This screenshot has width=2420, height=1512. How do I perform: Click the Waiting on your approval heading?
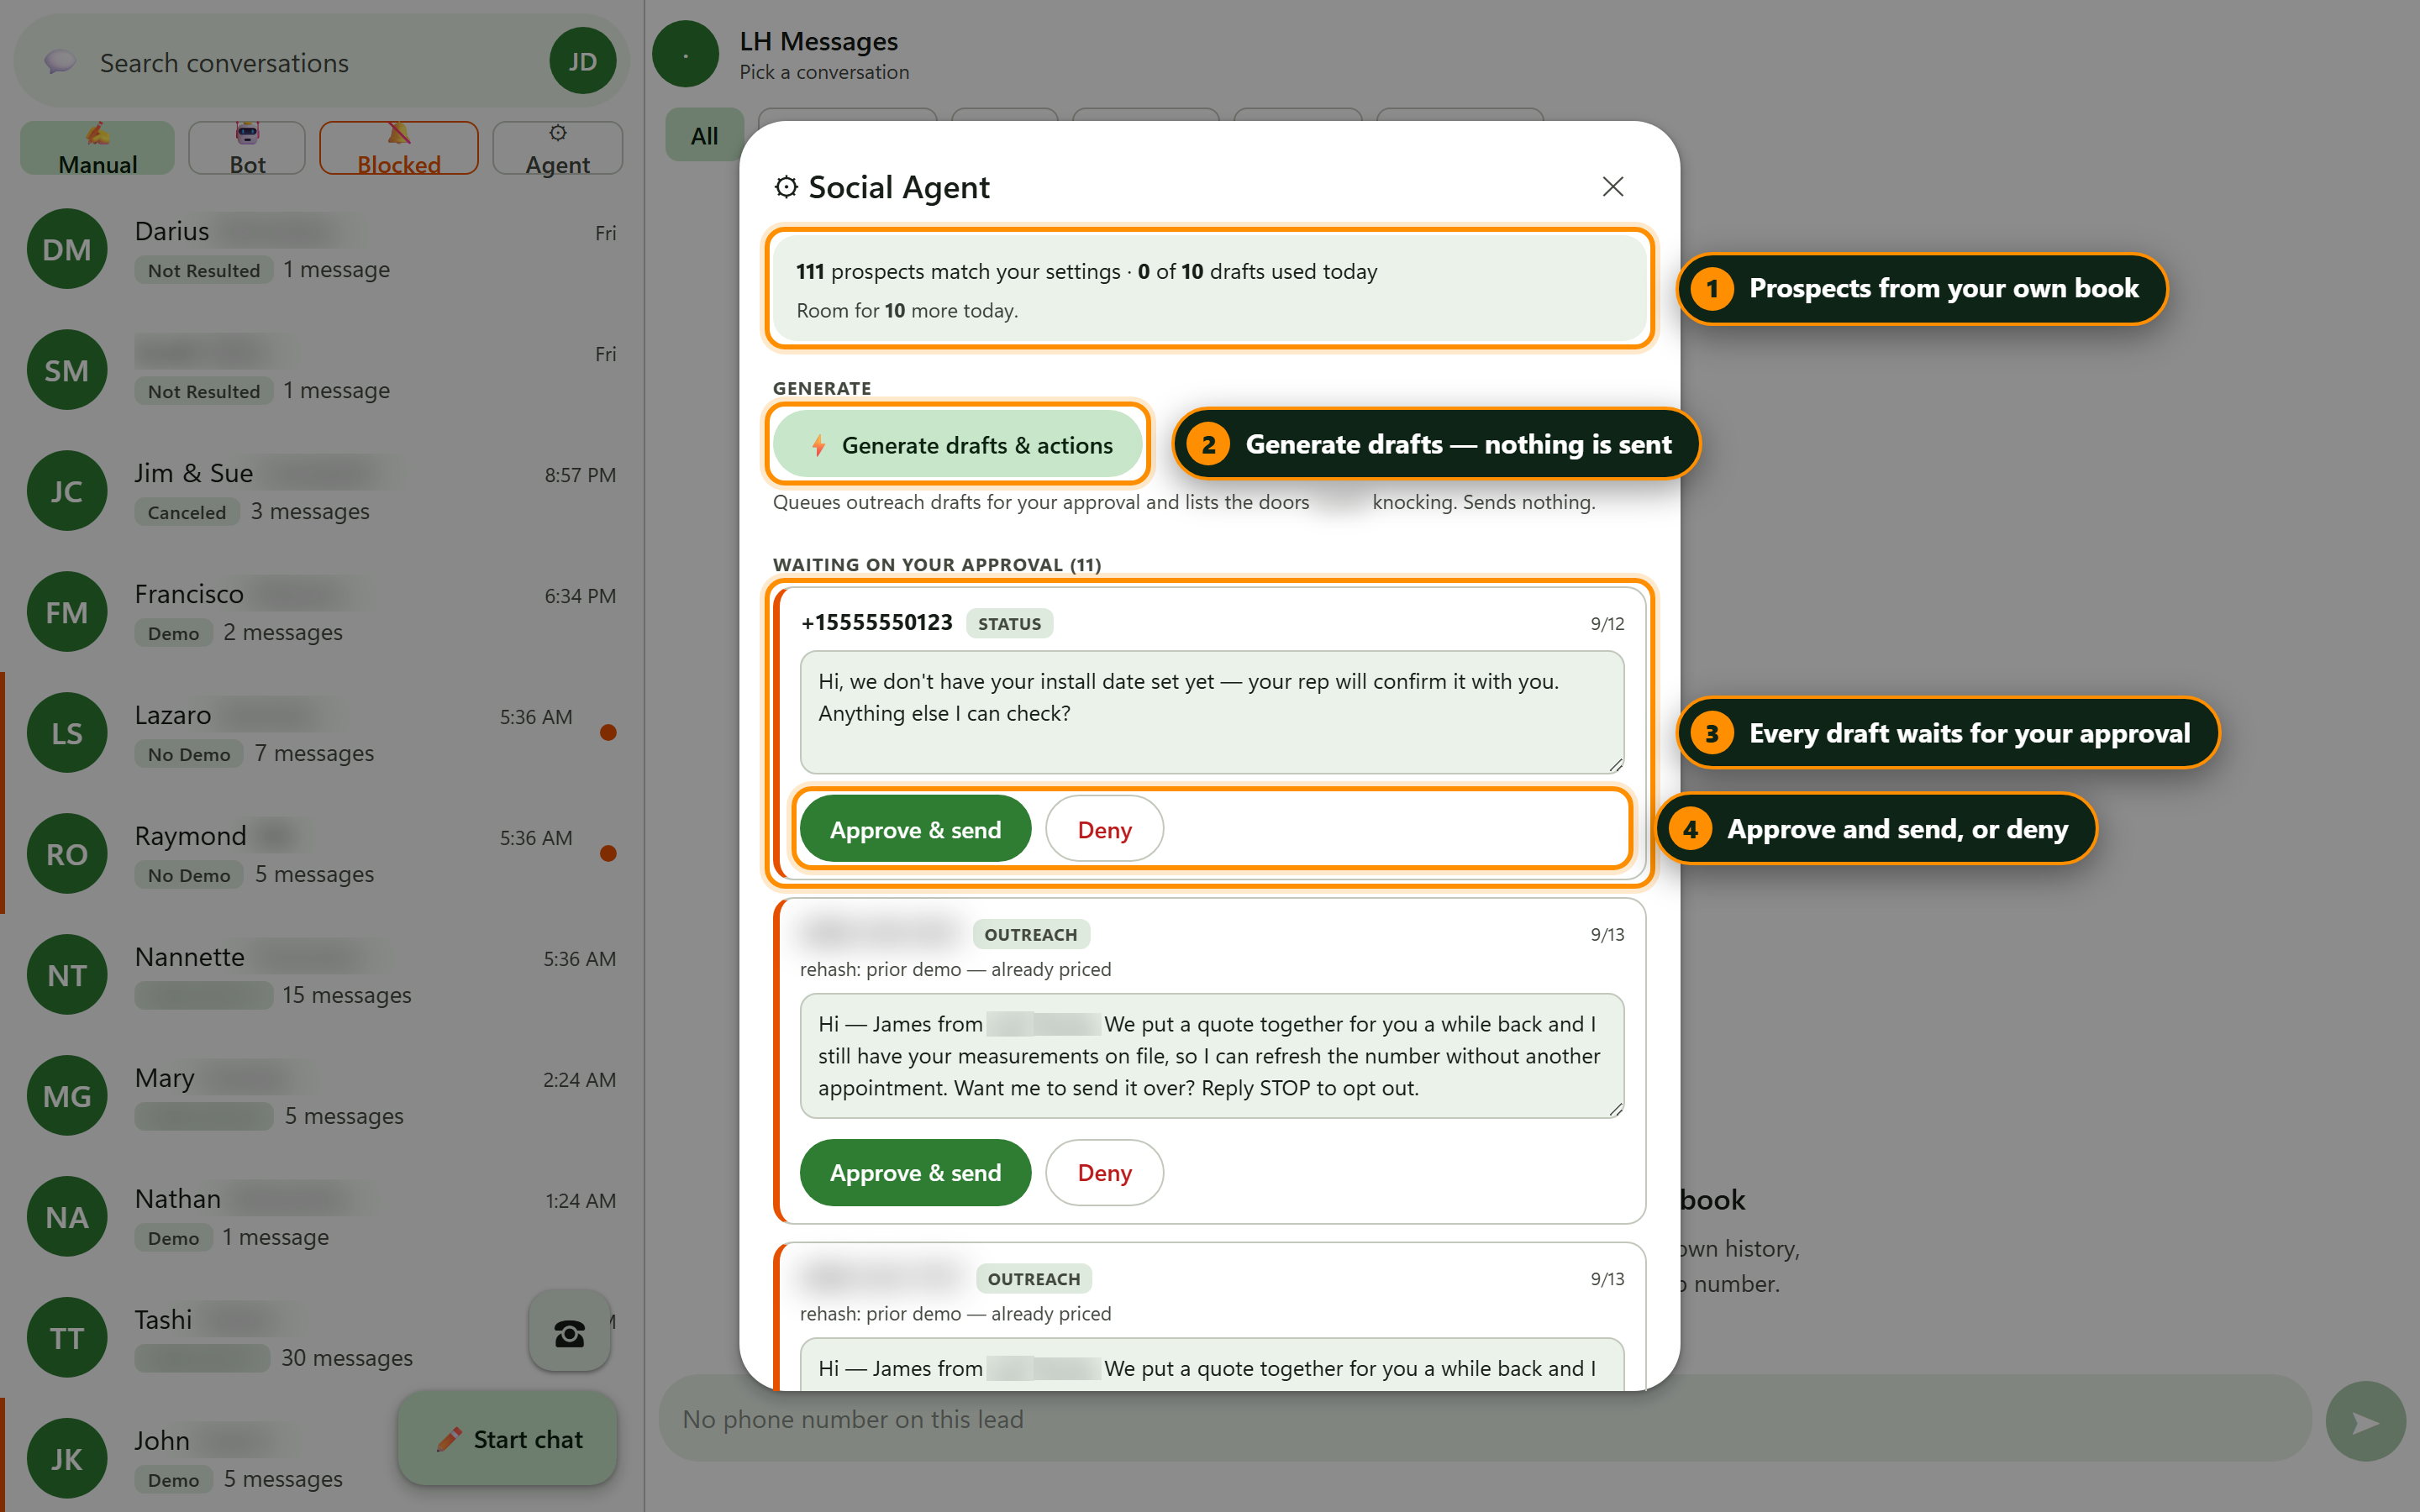pos(936,565)
